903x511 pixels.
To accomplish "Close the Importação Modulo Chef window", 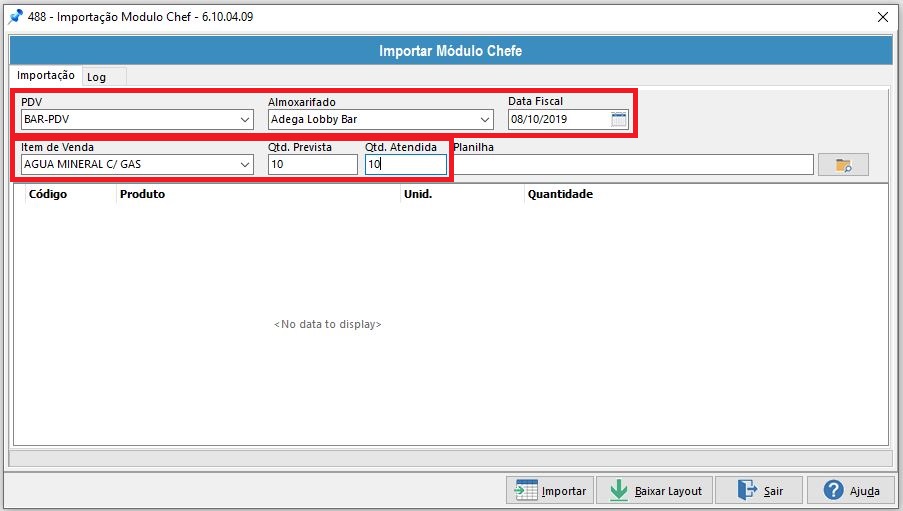I will pos(882,17).
